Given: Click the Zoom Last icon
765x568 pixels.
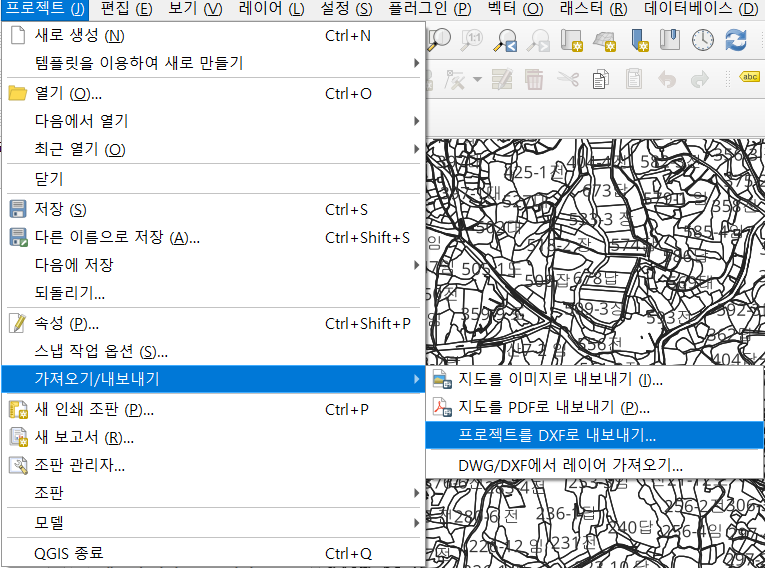Looking at the screenshot, I should coord(505,40).
